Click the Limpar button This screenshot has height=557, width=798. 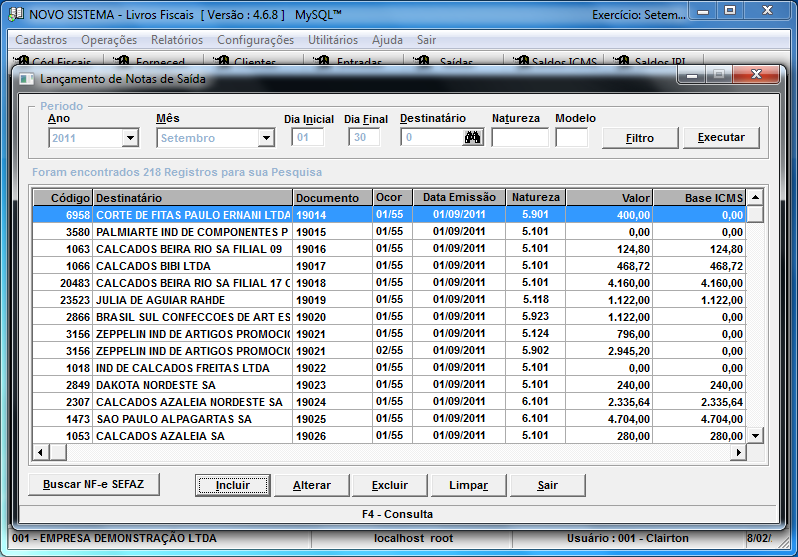[x=468, y=485]
